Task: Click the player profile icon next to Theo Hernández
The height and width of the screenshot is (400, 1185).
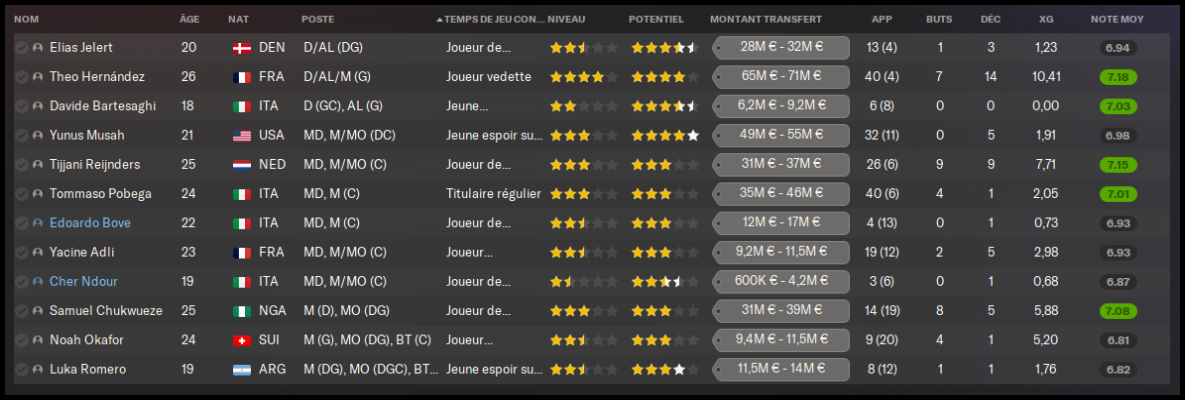Action: click(38, 76)
